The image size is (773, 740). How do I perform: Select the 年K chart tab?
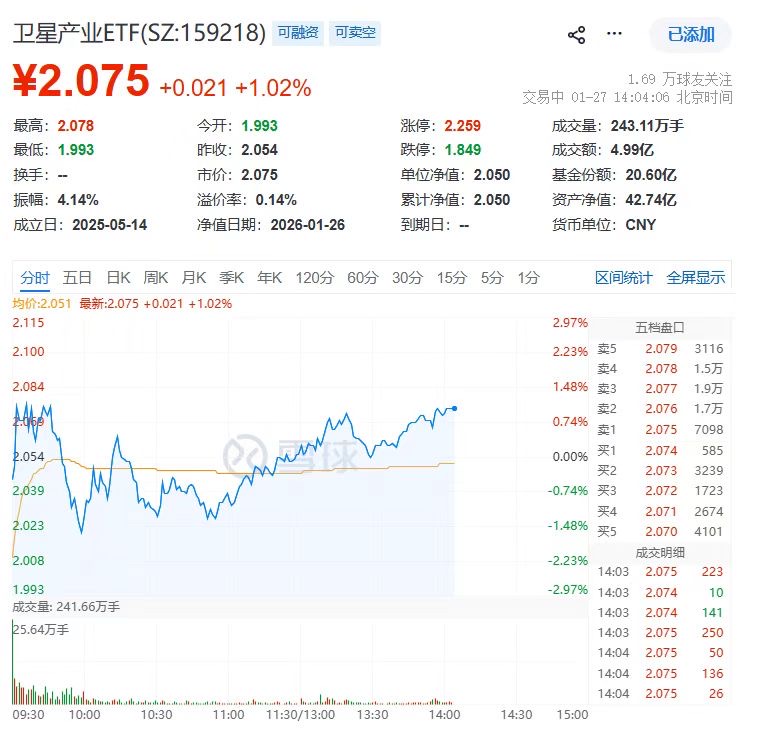tap(270, 278)
